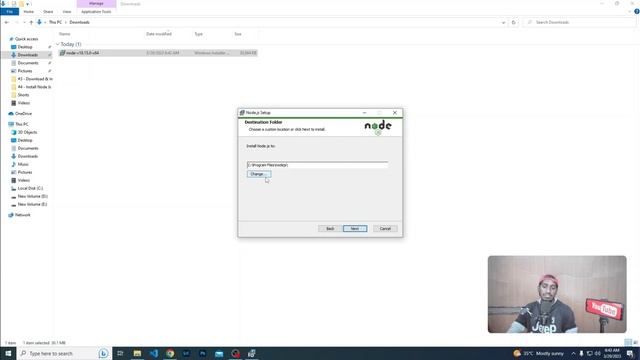Image resolution: width=640 pixels, height=360 pixels.
Task: Open Downloads under Quick access
Action: (27, 55)
